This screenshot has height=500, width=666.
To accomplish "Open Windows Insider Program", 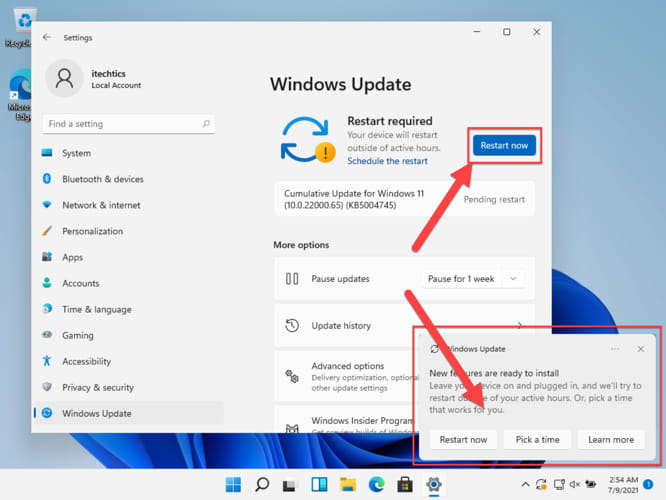I will (x=346, y=420).
